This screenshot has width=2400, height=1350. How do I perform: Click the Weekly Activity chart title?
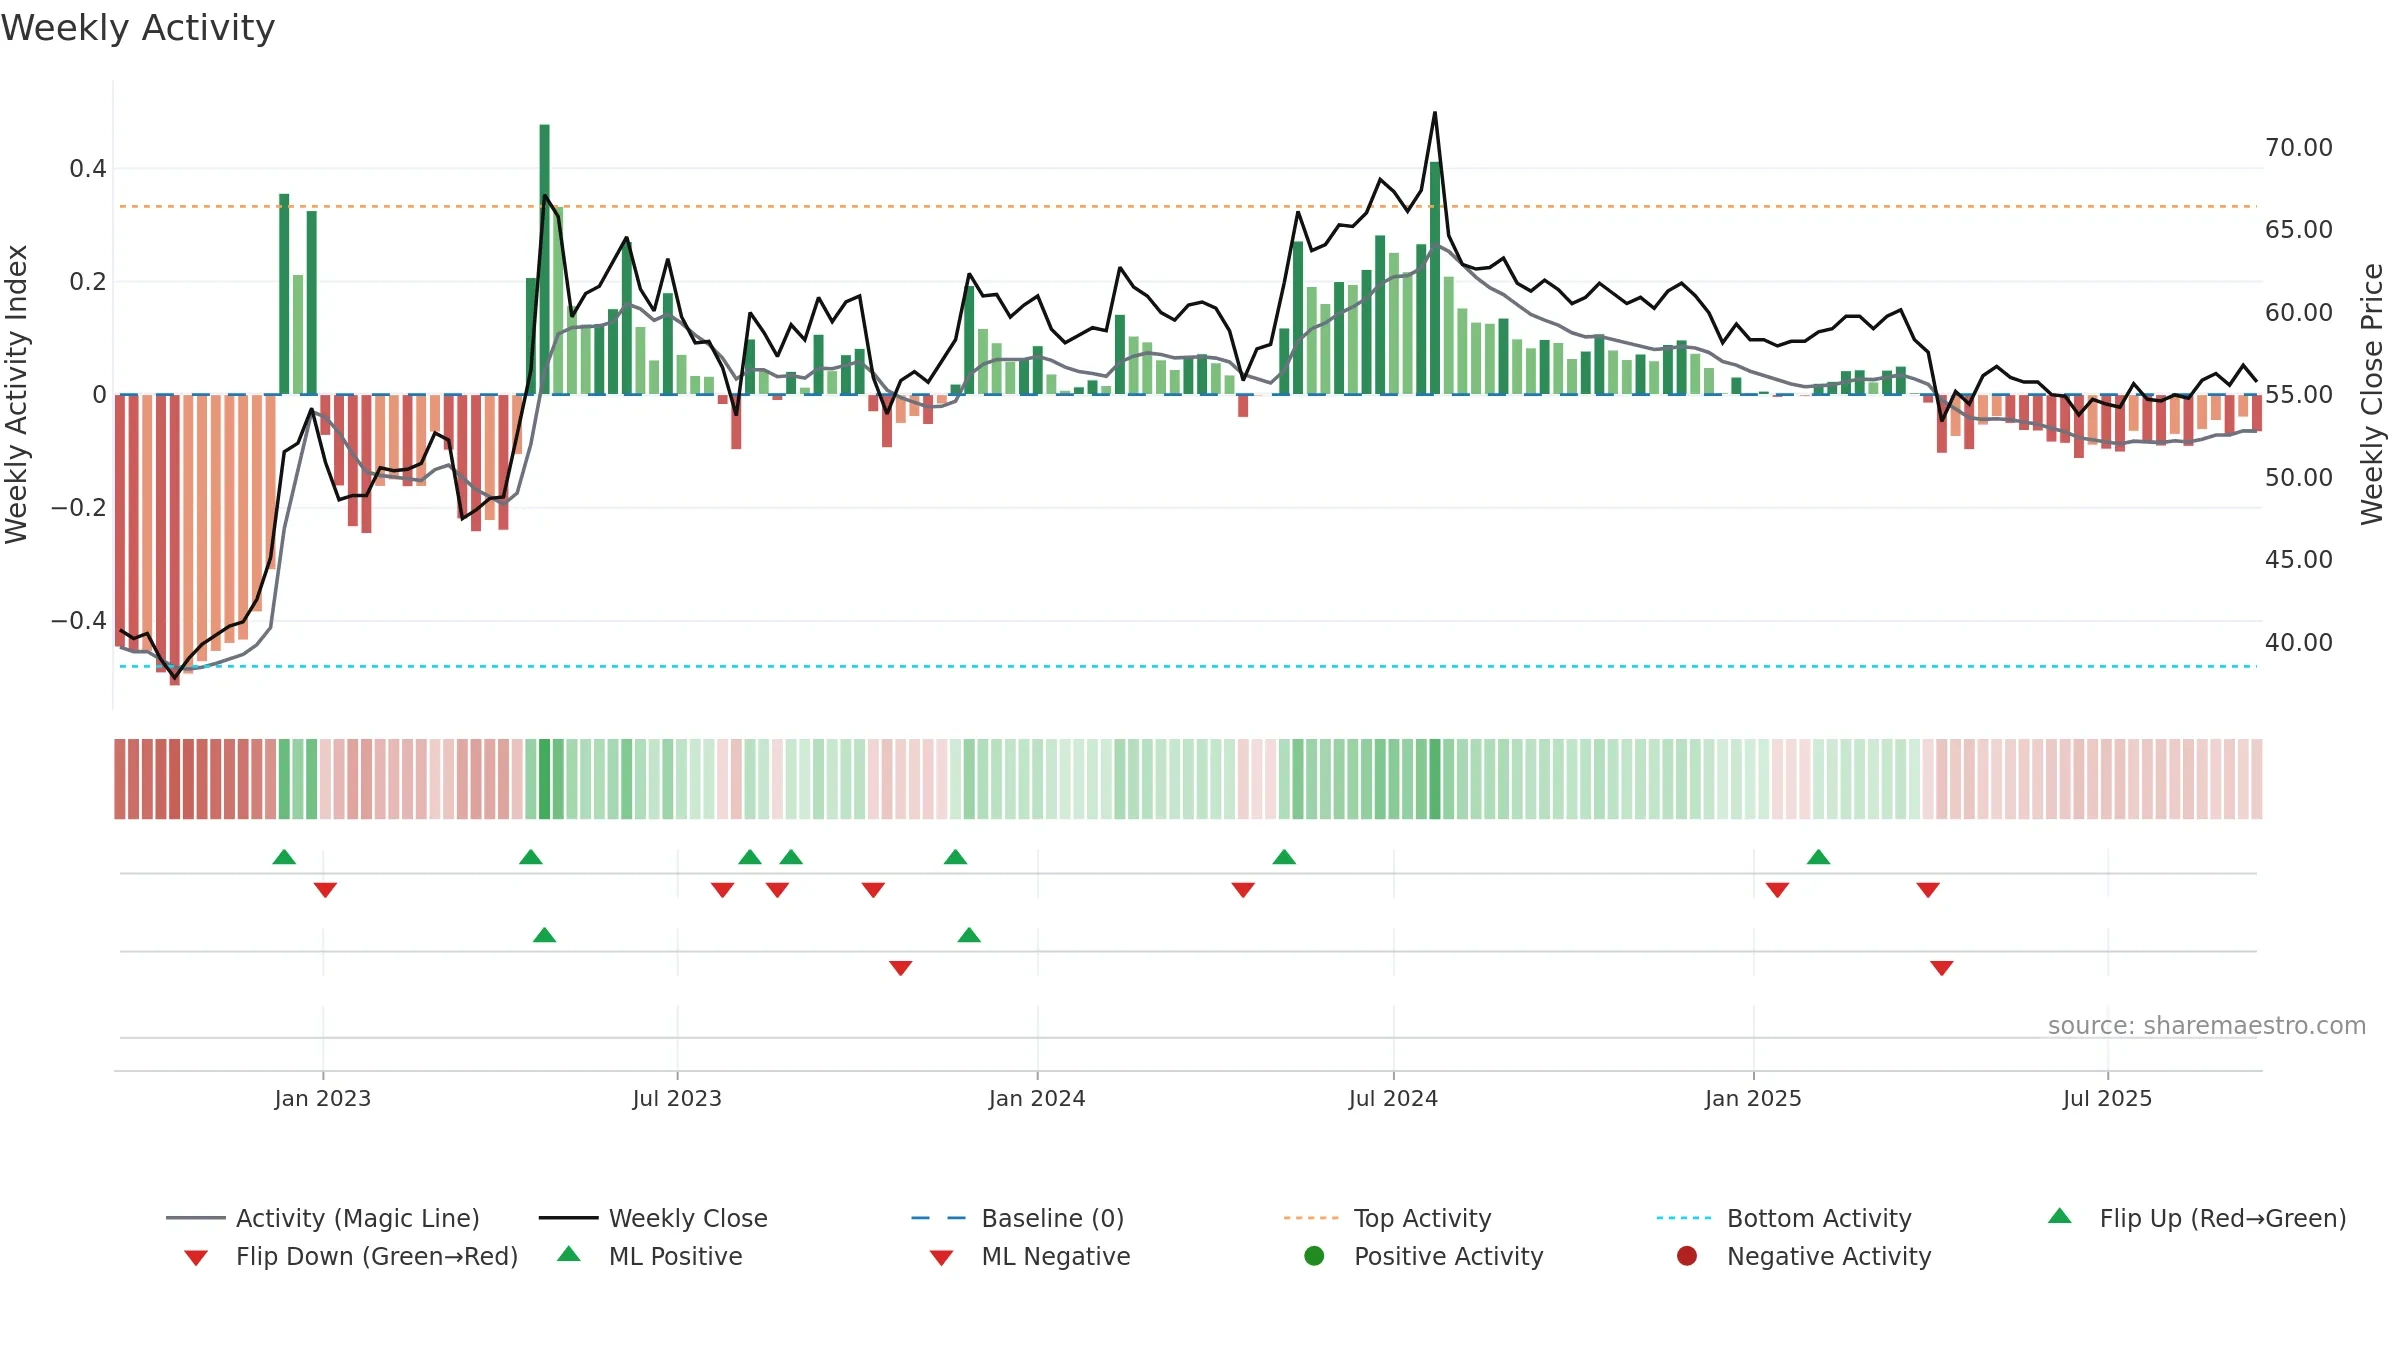click(x=138, y=28)
